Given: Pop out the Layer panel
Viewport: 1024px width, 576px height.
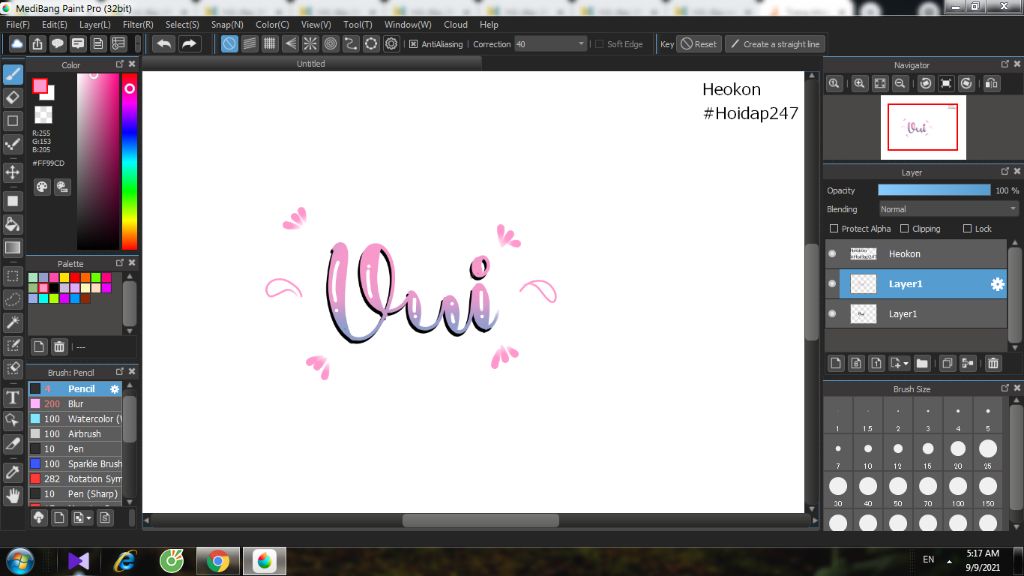Looking at the screenshot, I should 1004,171.
